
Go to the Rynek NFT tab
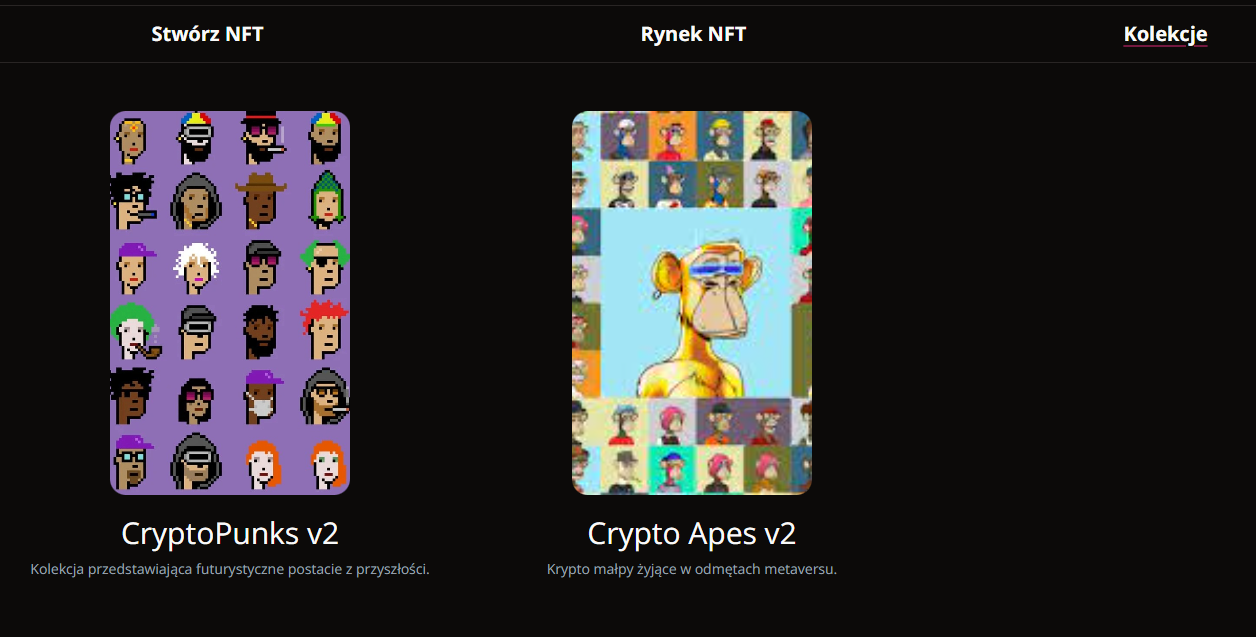tap(693, 34)
